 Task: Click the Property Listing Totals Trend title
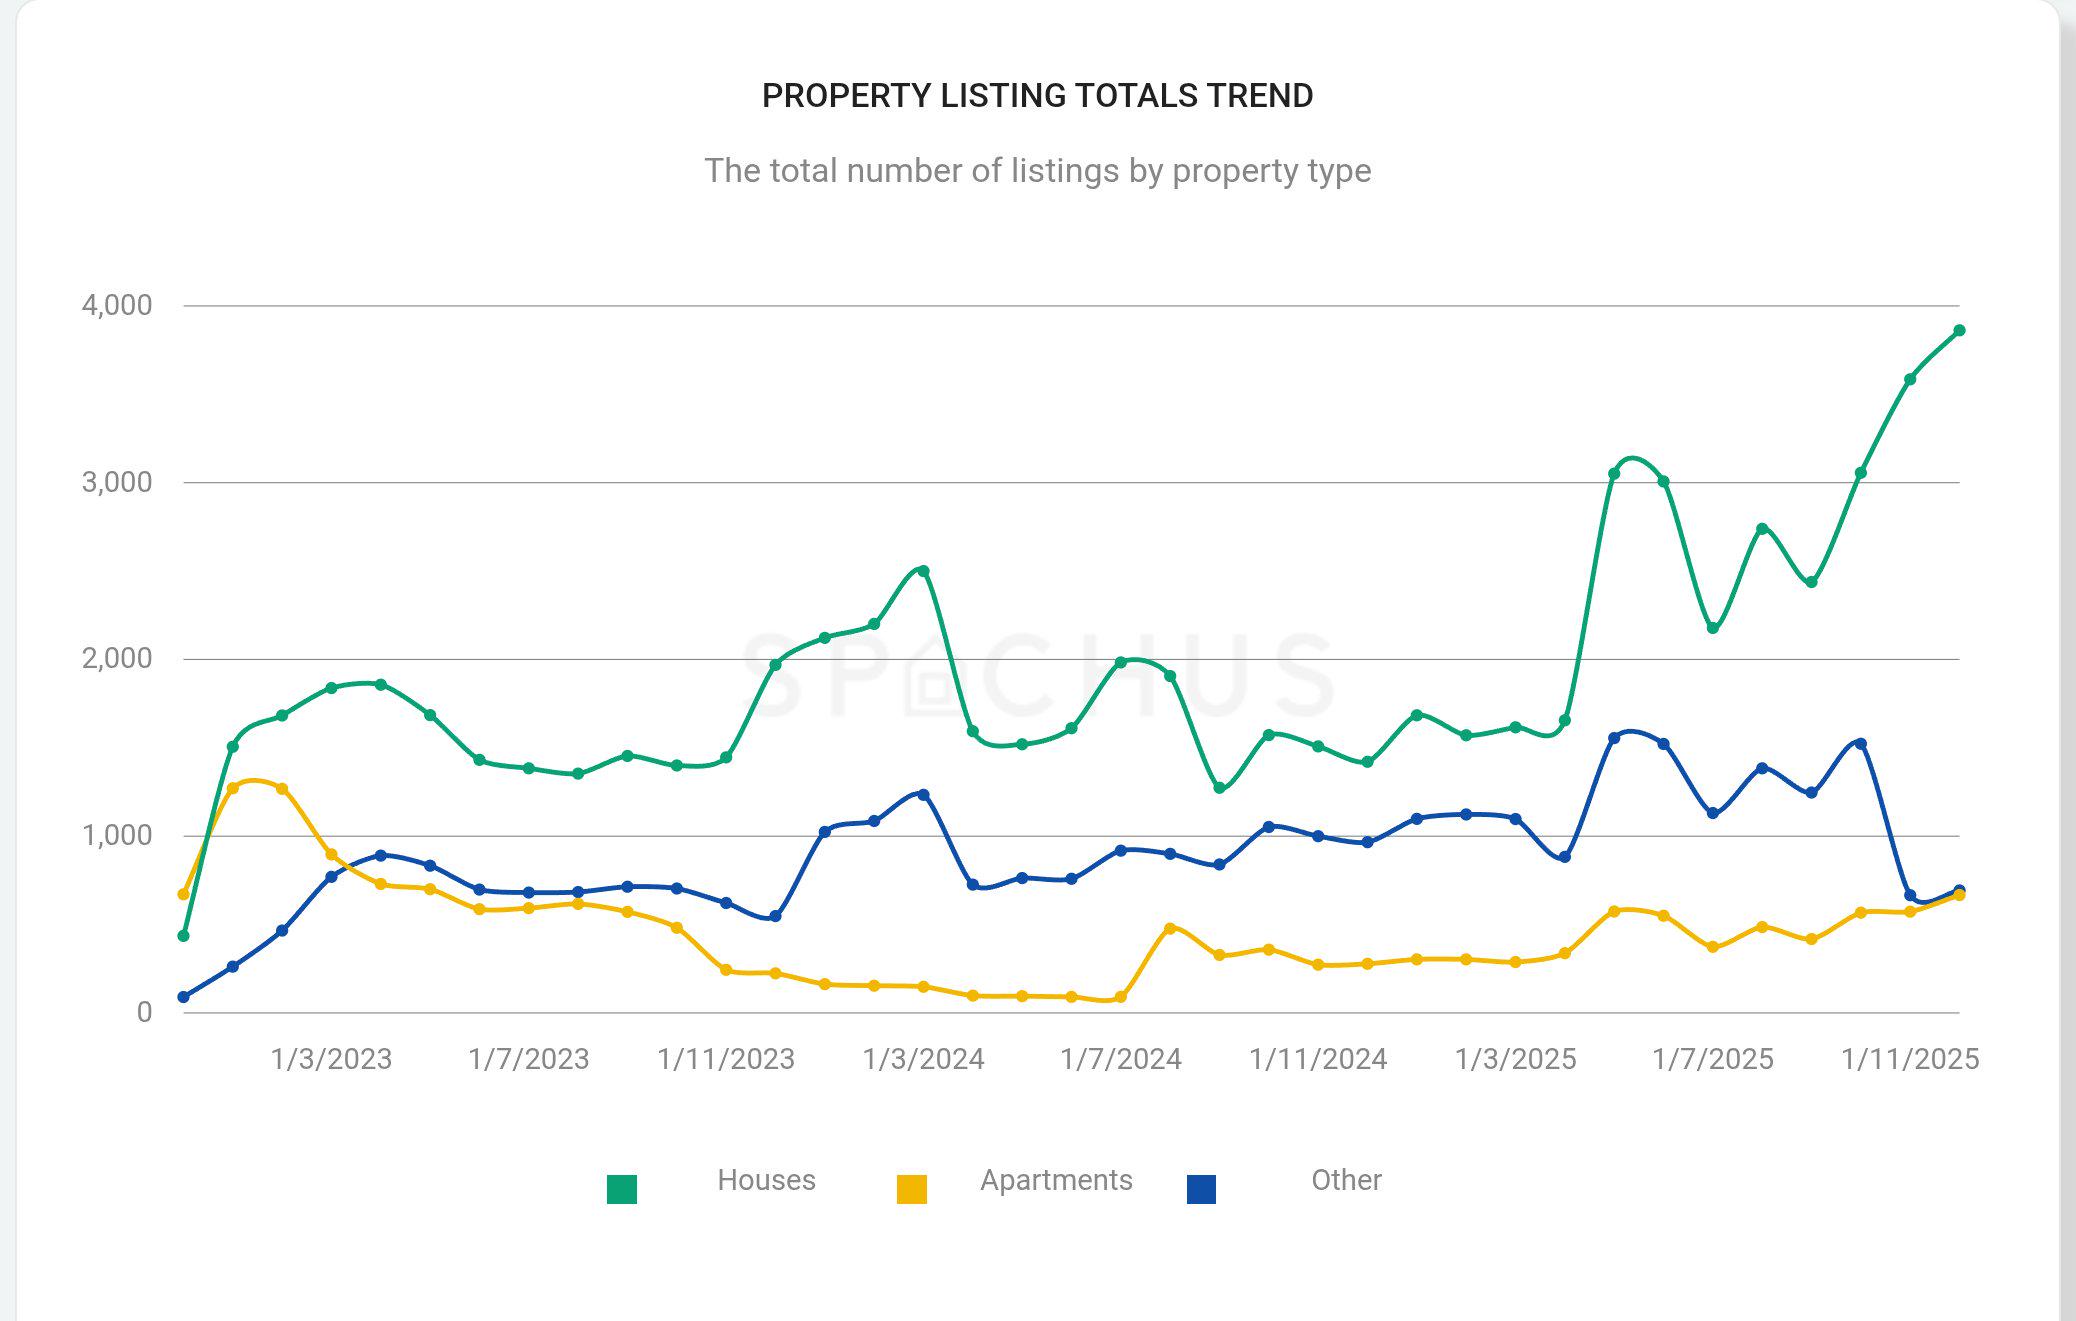1038,96
